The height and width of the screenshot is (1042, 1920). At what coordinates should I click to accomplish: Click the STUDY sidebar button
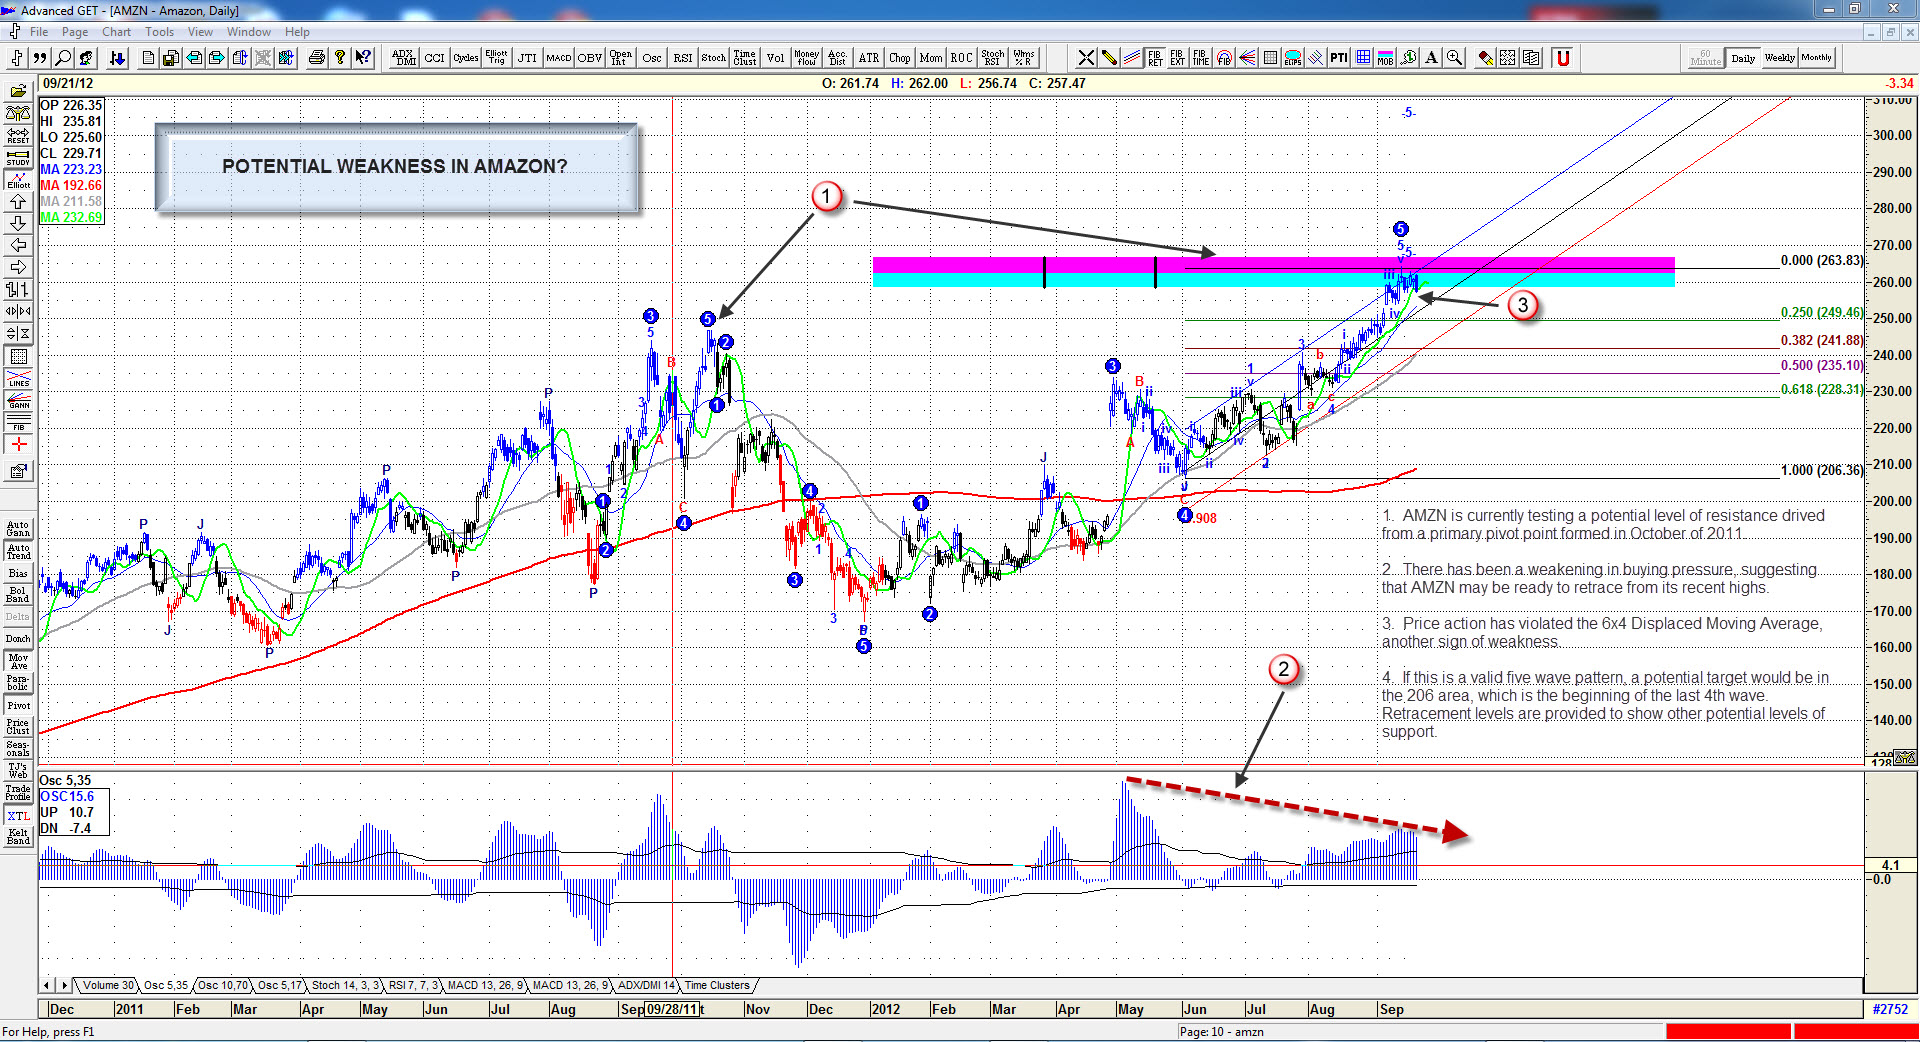pyautogui.click(x=18, y=157)
